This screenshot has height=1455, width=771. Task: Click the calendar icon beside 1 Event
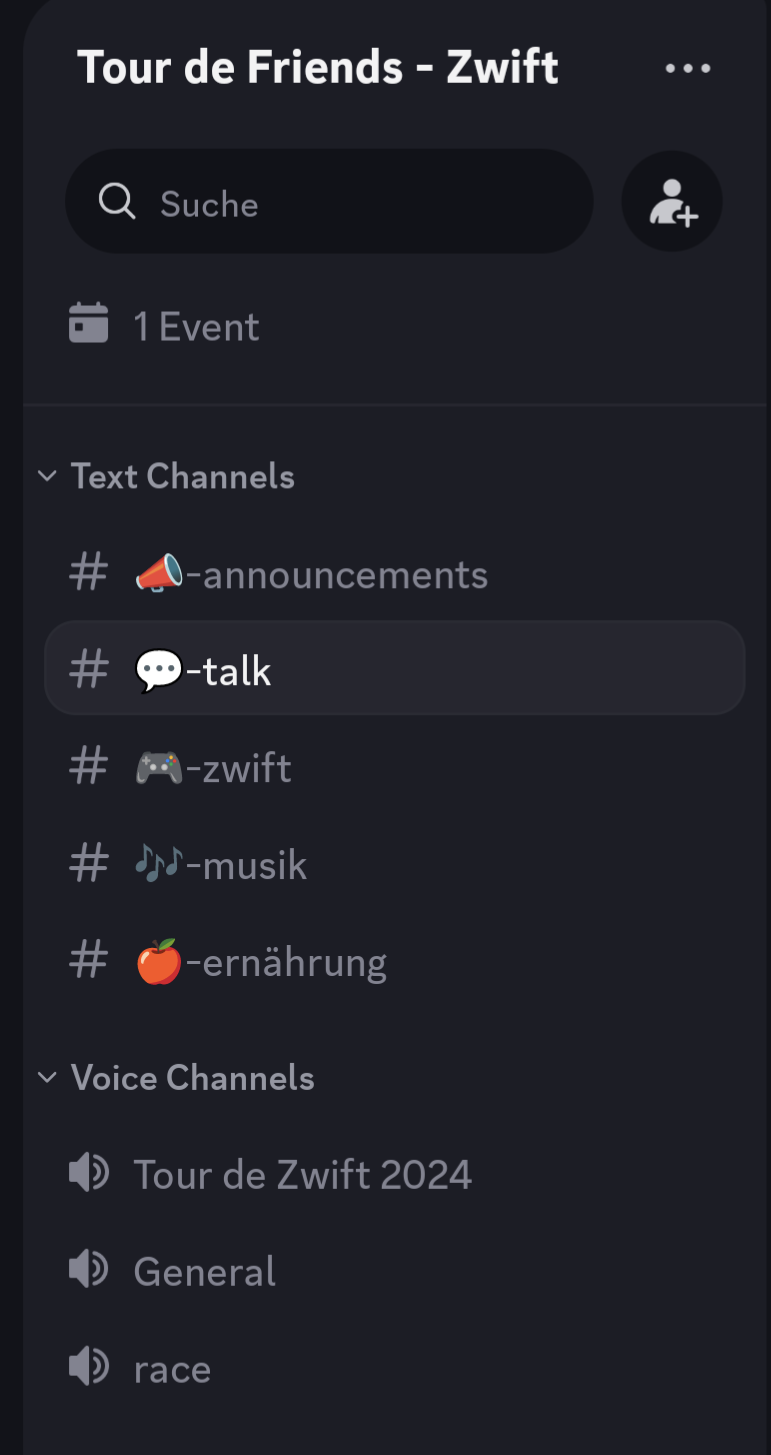[x=89, y=325]
